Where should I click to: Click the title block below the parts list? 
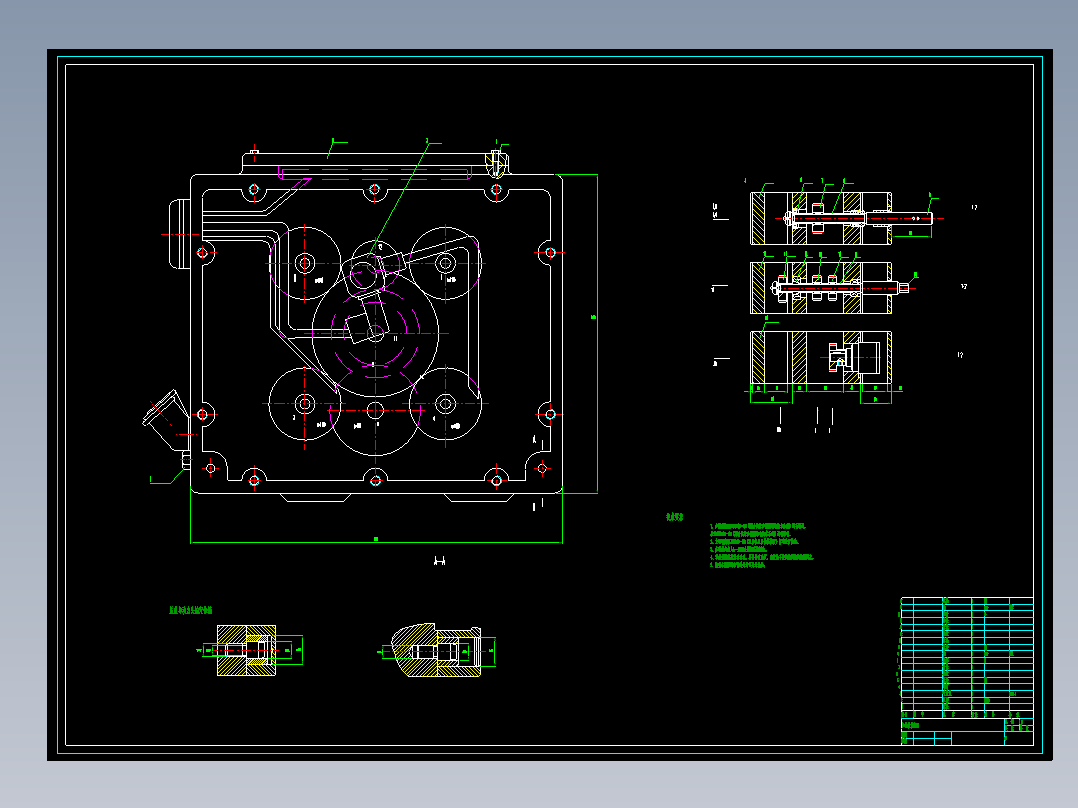(x=967, y=731)
